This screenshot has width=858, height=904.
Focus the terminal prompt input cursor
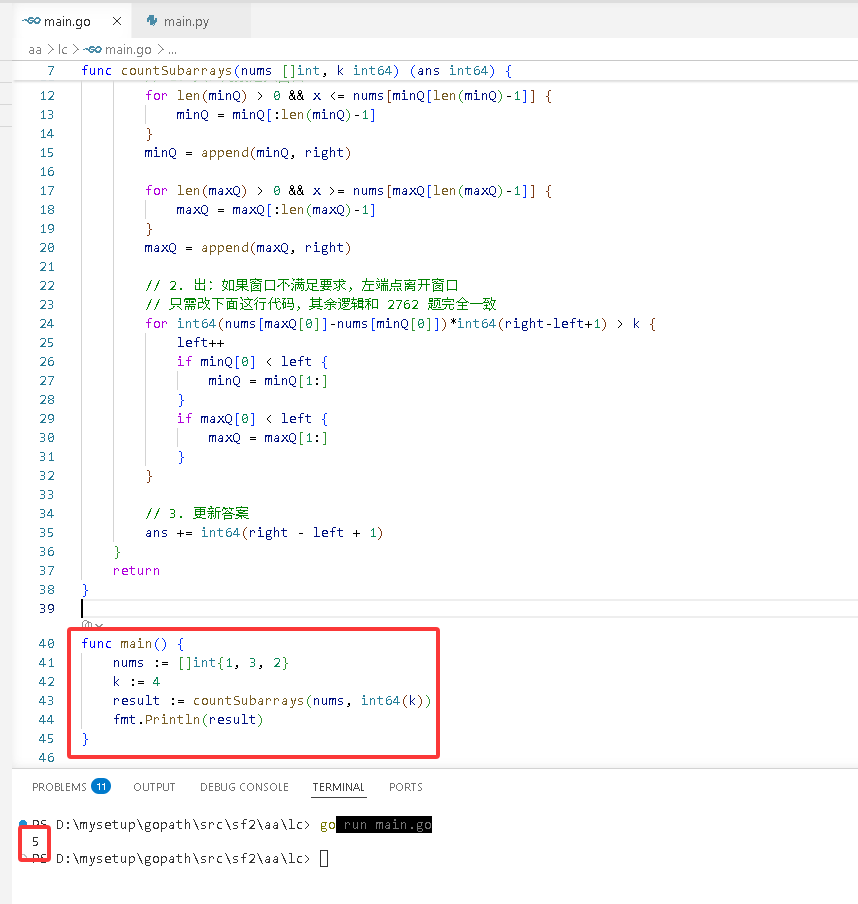tap(324, 858)
